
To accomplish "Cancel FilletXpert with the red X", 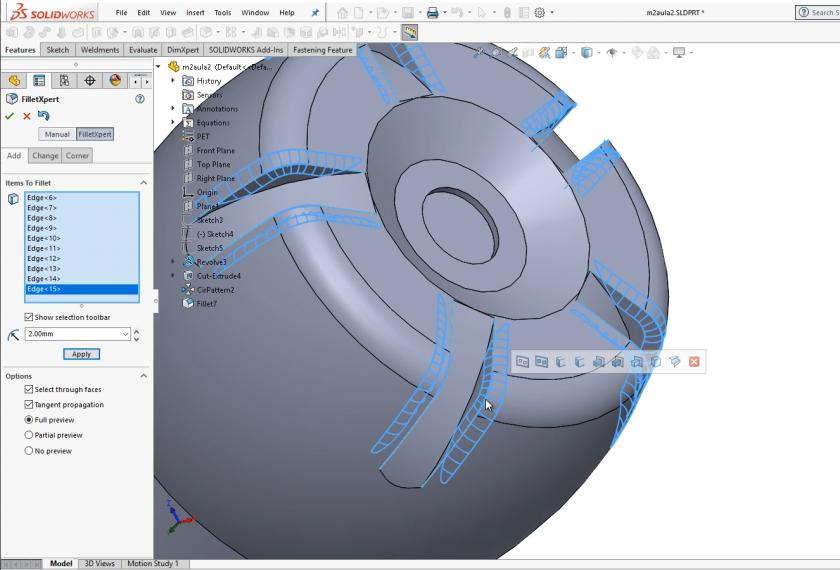I will pos(27,116).
